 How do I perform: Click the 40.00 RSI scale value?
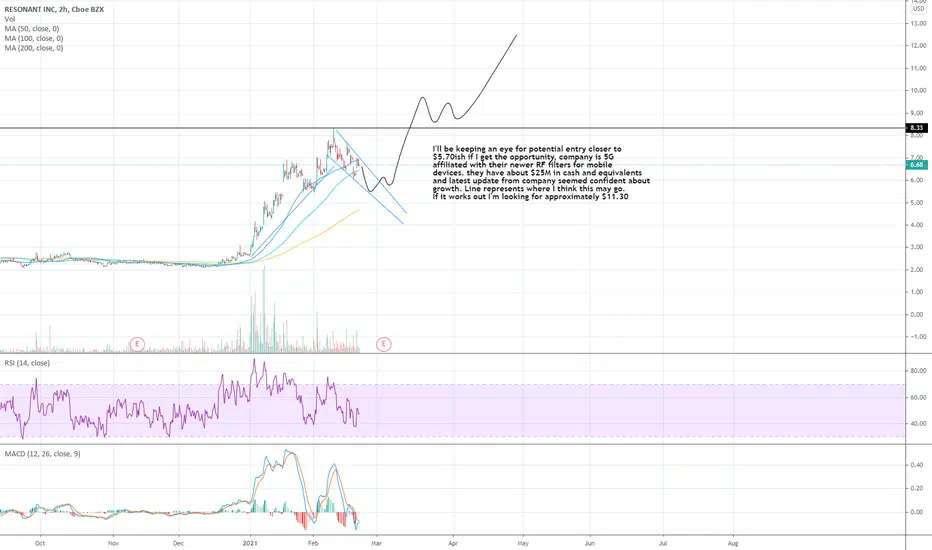(918, 424)
